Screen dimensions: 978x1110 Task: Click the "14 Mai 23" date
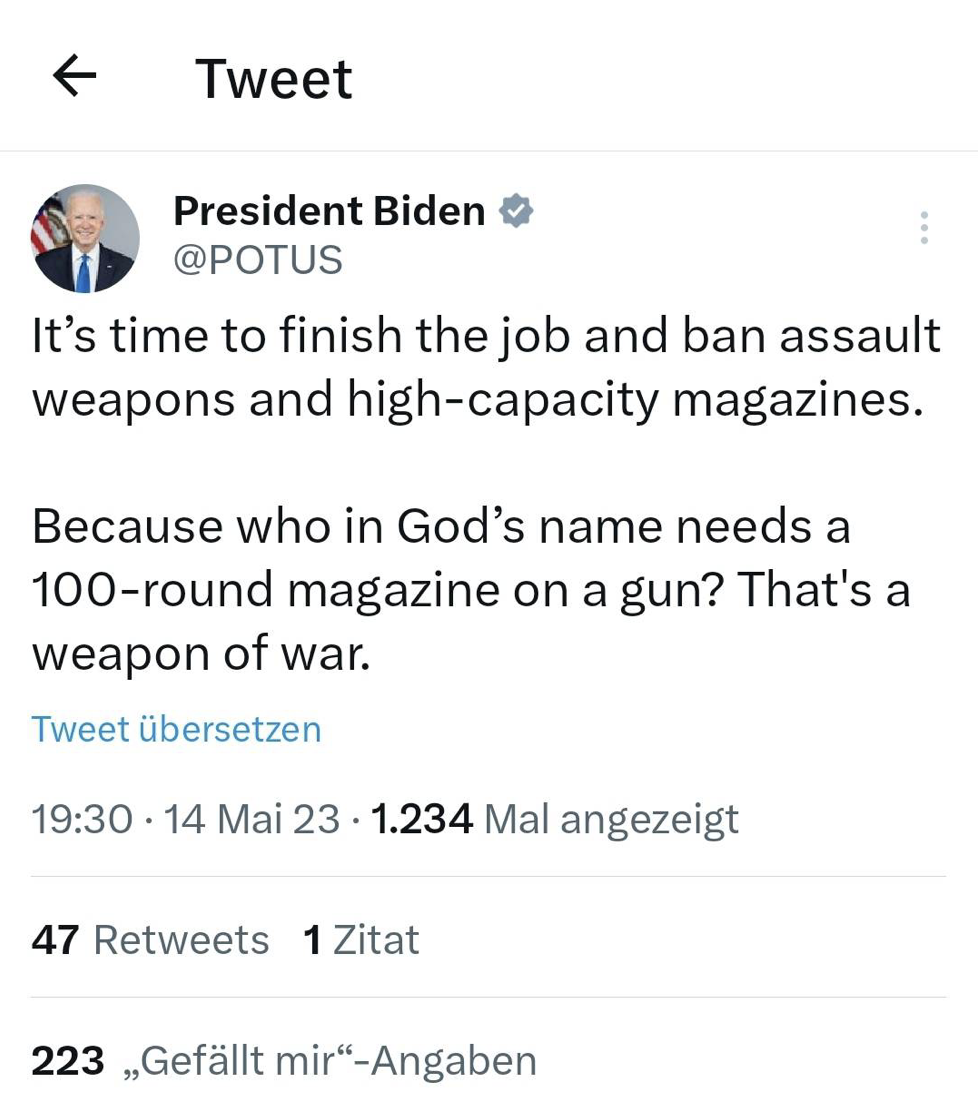(251, 820)
